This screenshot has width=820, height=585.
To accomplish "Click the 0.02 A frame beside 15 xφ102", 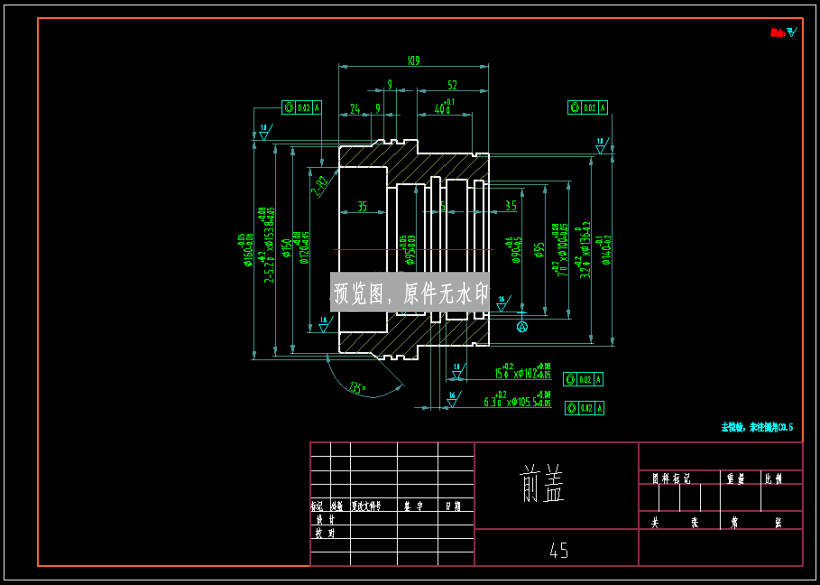I will (583, 379).
